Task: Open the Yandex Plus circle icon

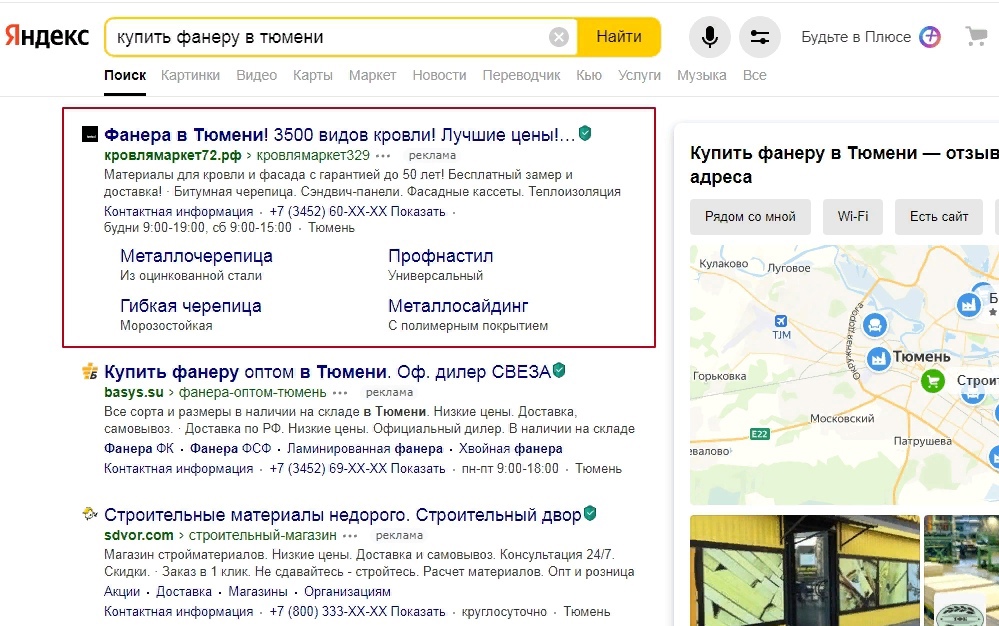Action: pyautogui.click(x=930, y=37)
